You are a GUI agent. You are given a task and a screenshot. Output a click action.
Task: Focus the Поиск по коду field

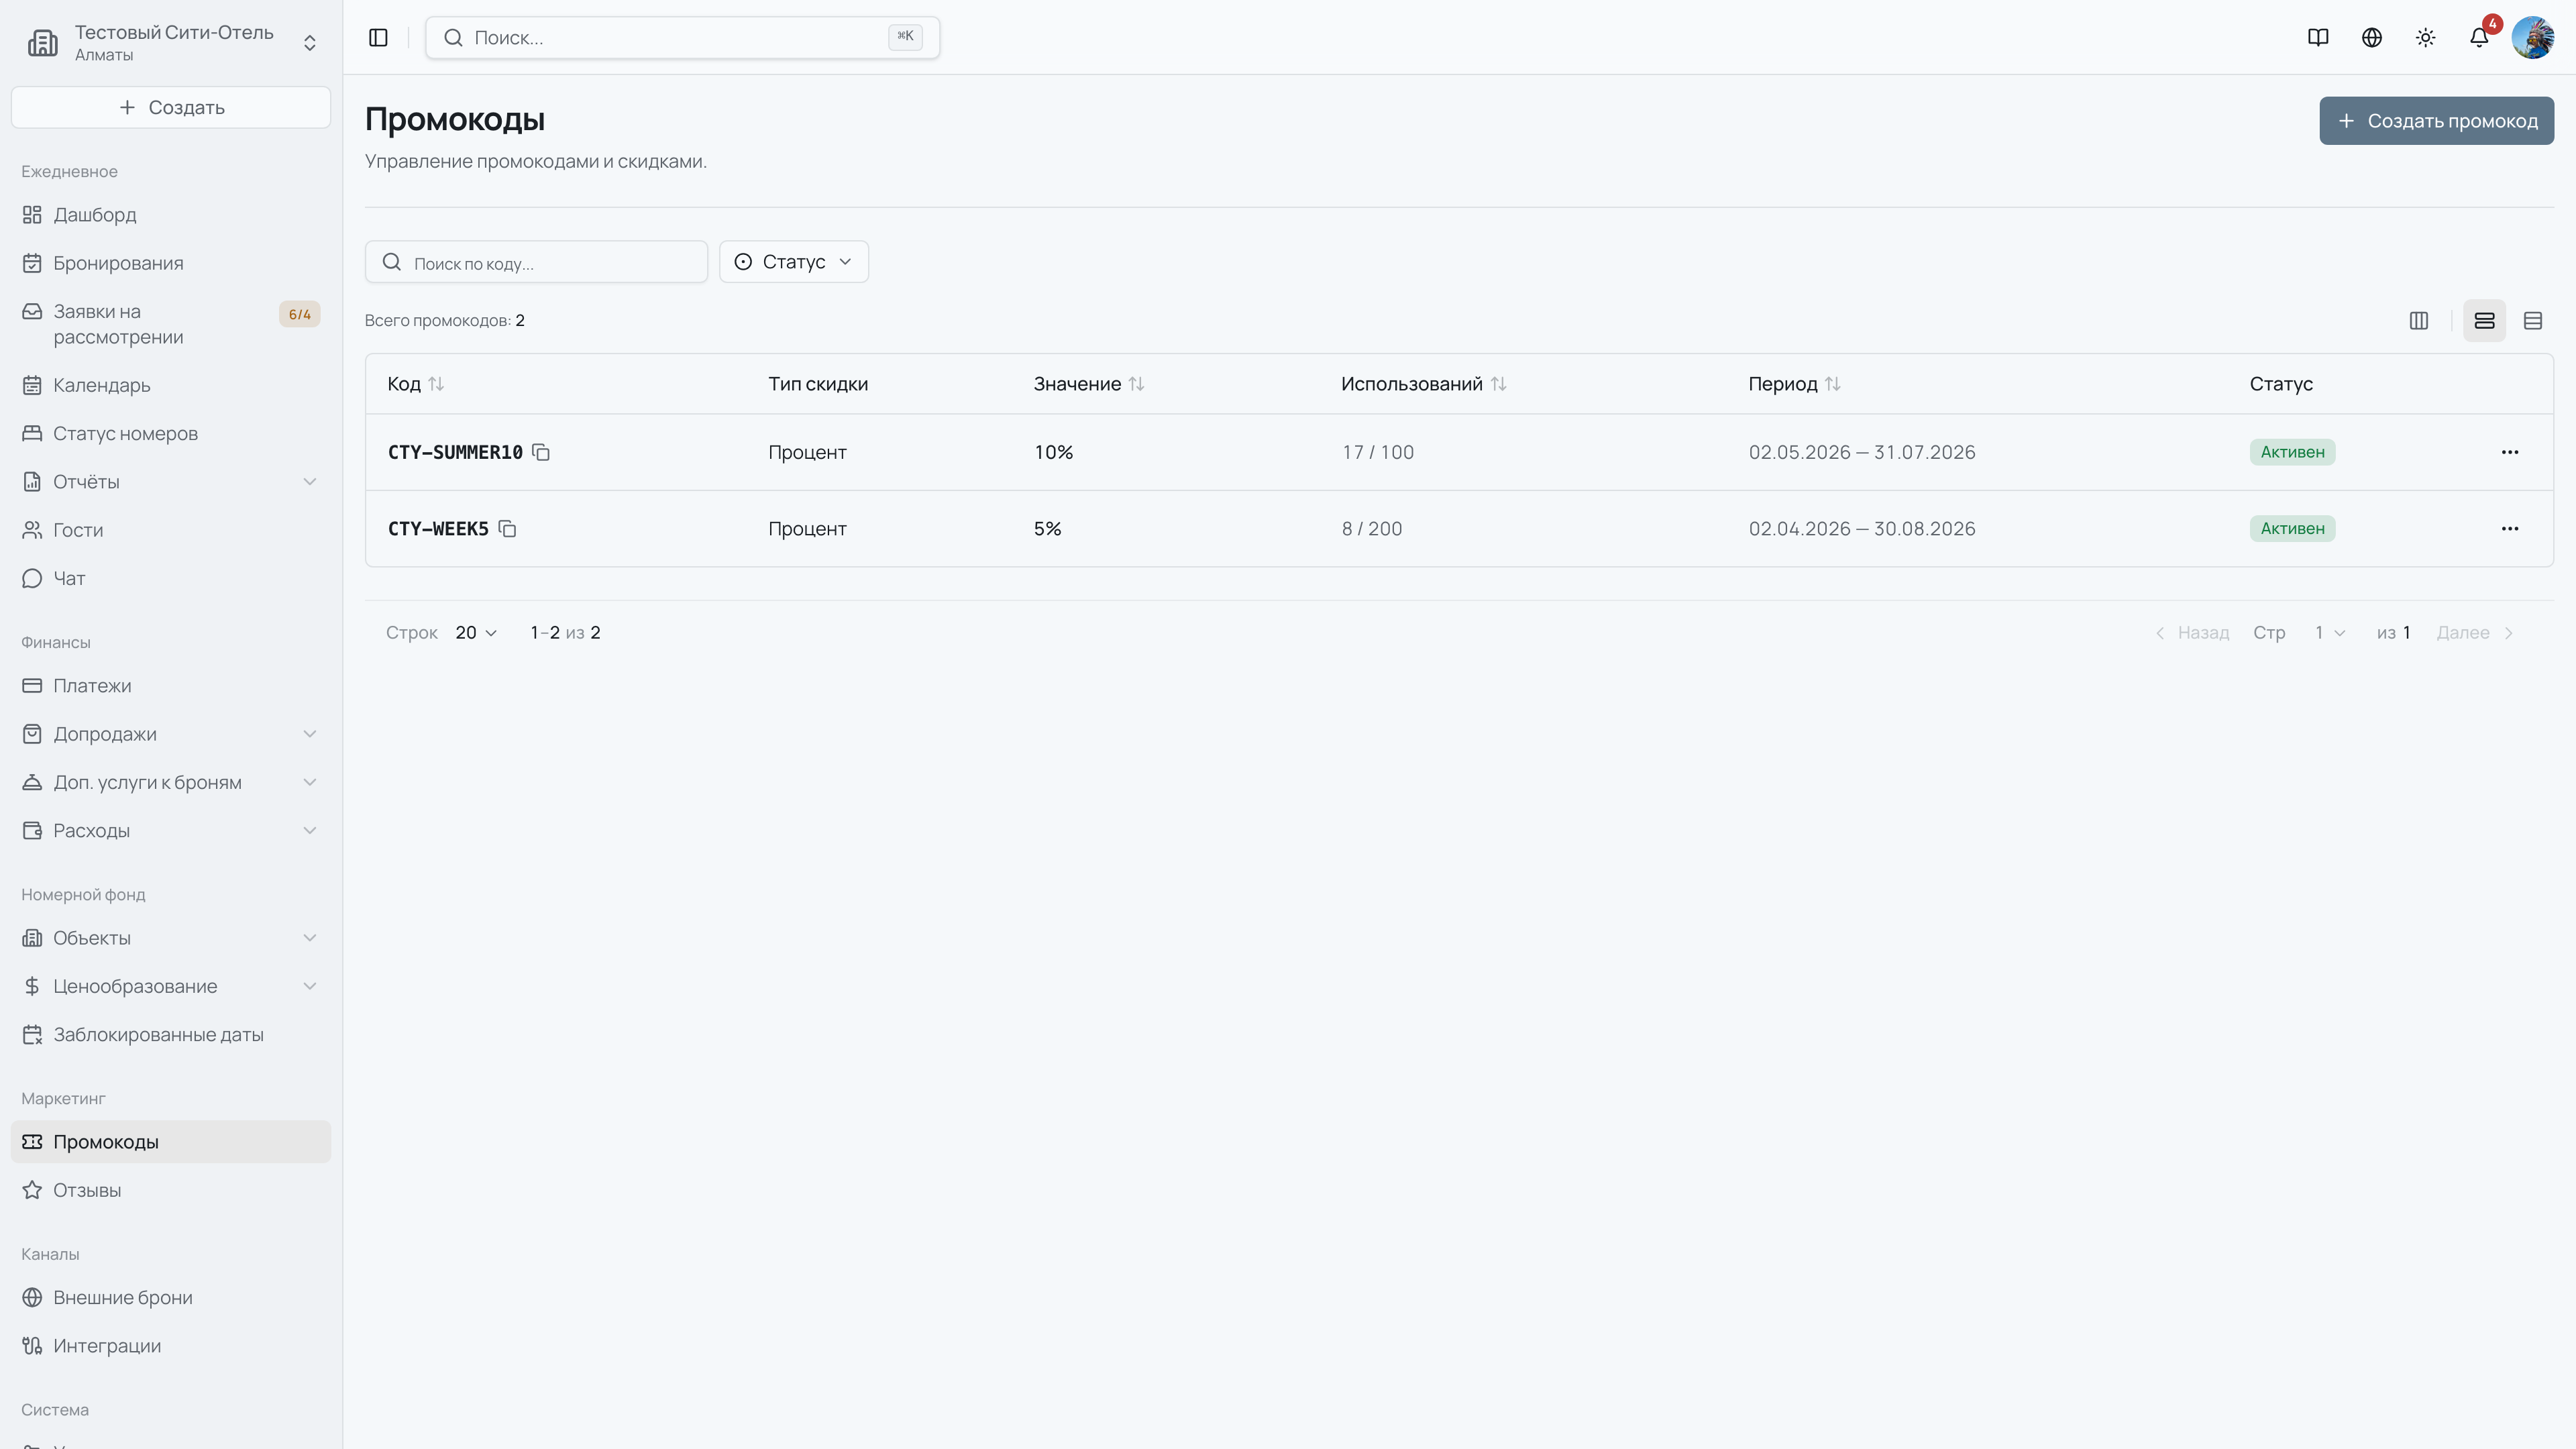click(536, 262)
